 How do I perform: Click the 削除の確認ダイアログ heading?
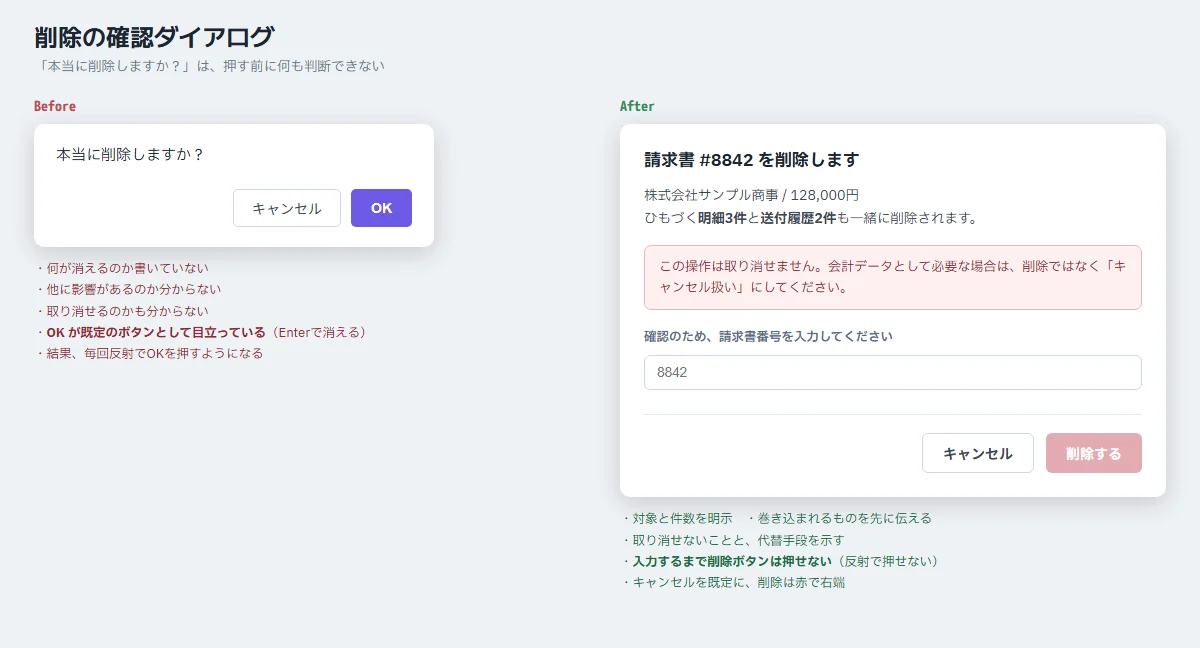click(x=154, y=37)
